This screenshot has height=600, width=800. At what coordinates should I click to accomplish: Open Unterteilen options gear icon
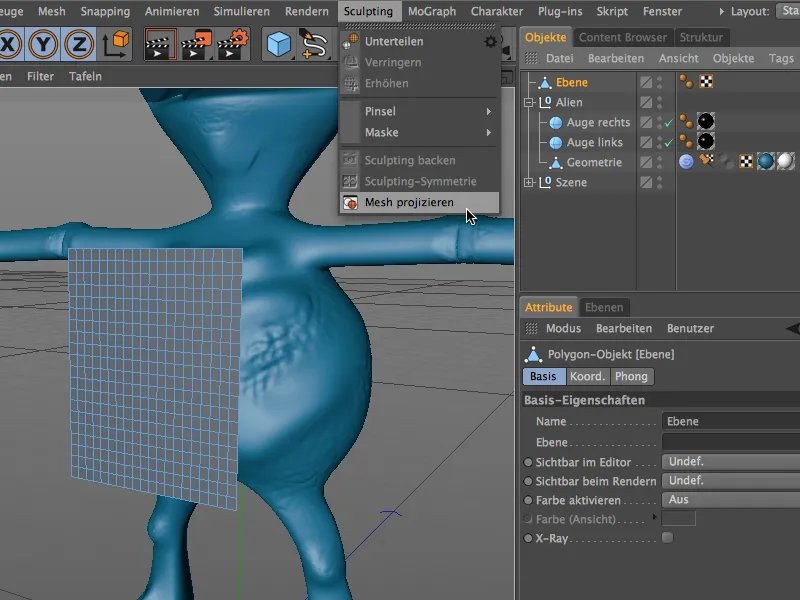click(490, 41)
